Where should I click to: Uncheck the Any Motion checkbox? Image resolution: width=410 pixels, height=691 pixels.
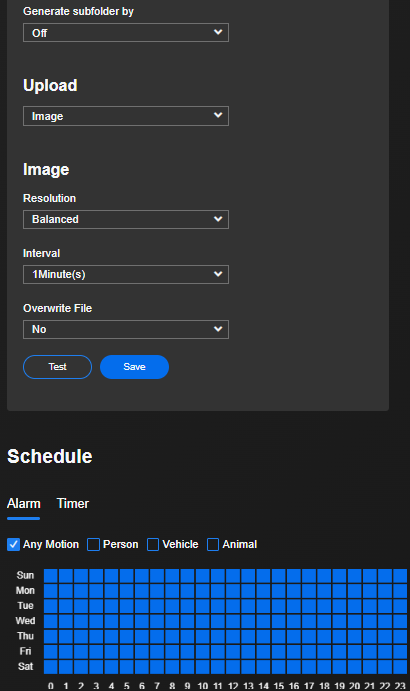(13, 545)
